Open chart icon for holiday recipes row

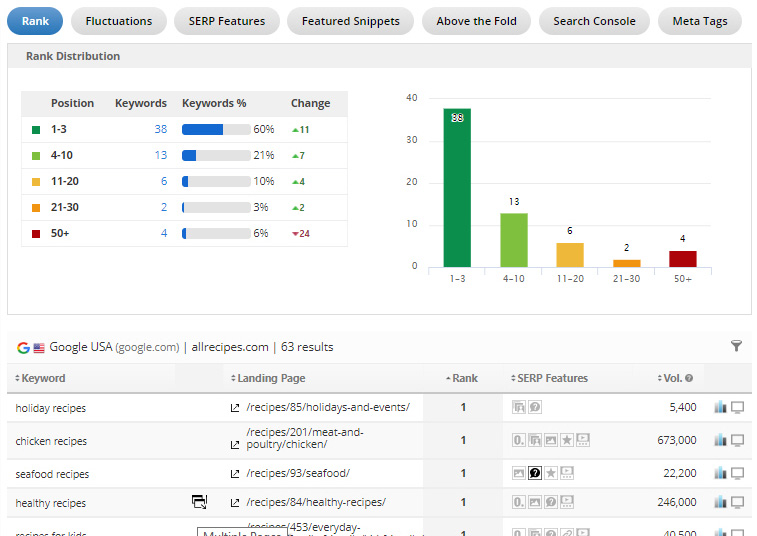[720, 408]
